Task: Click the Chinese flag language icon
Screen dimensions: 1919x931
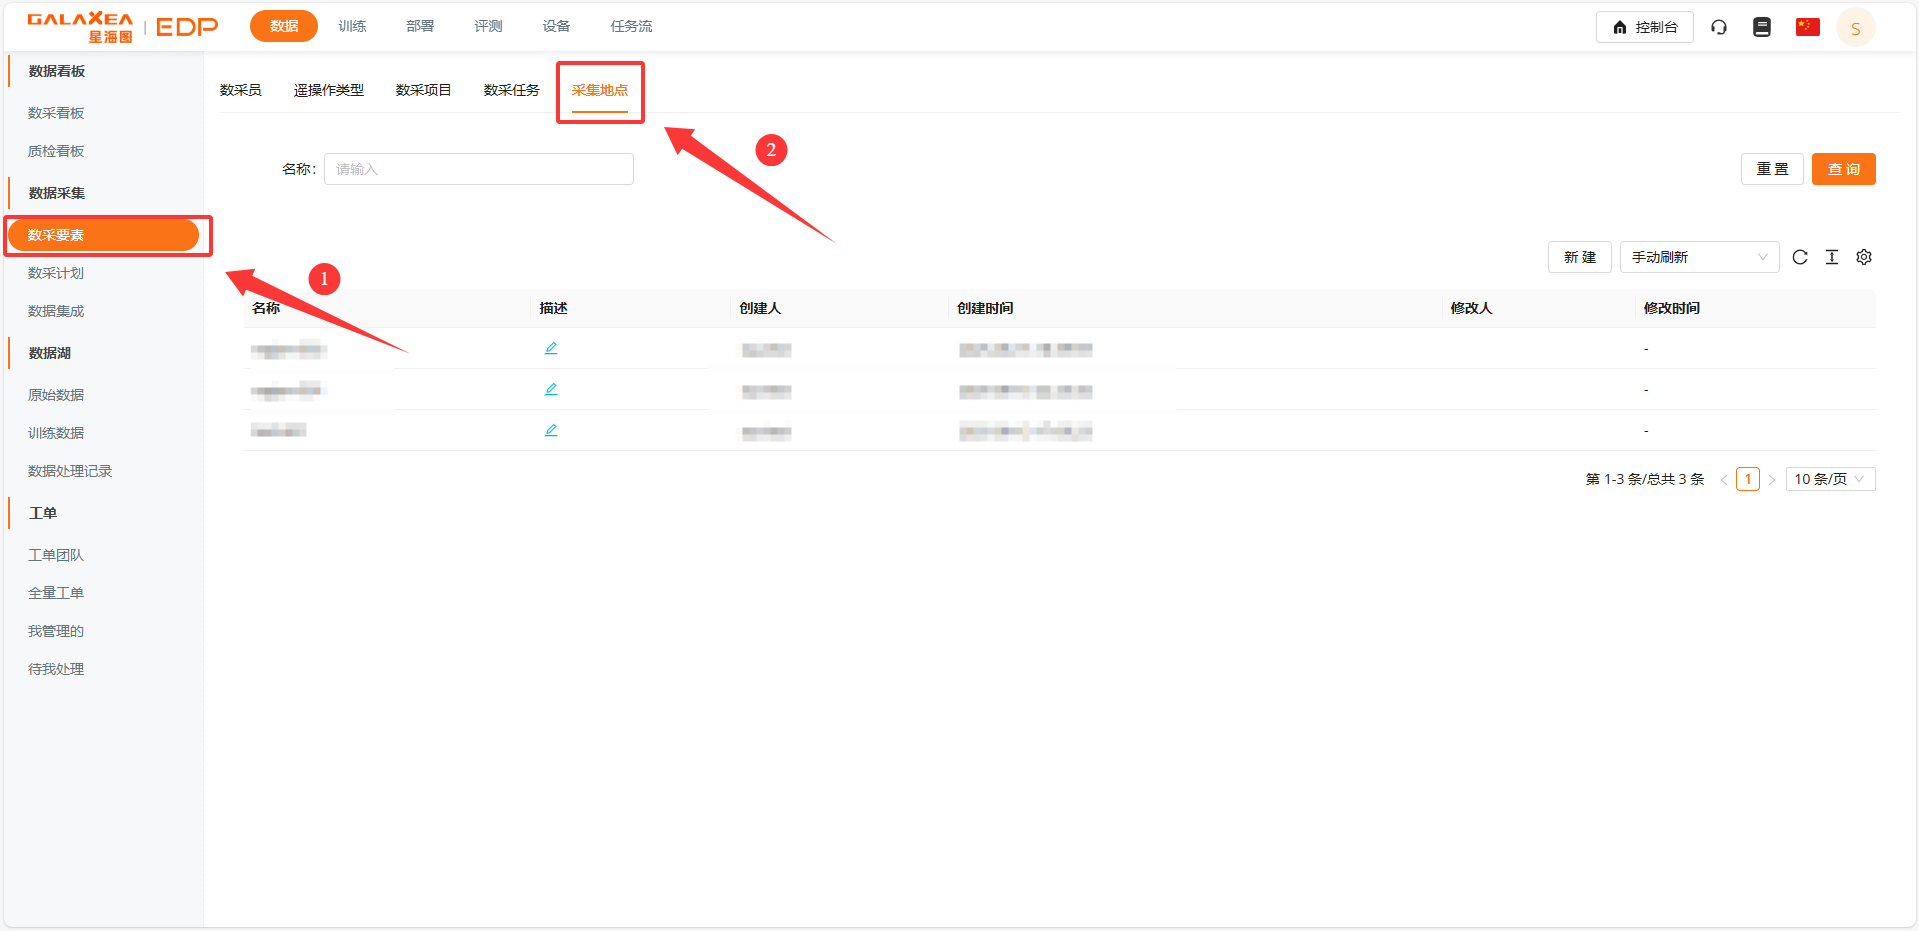Action: 1807,27
